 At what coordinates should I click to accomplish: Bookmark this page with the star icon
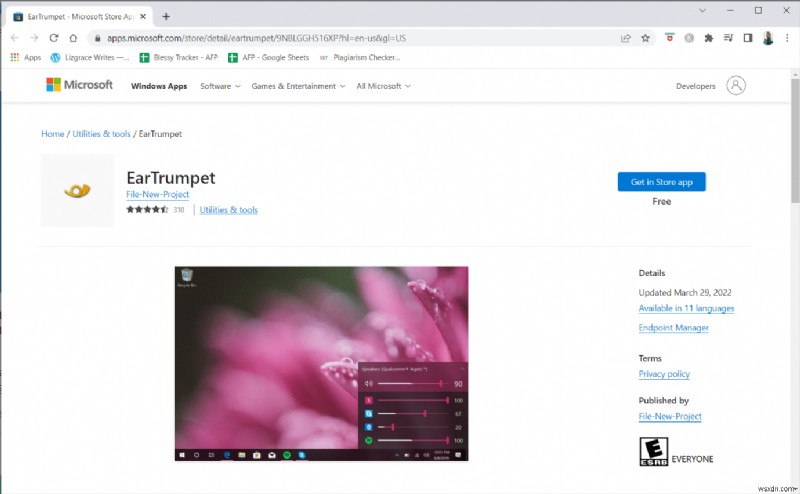(645, 38)
